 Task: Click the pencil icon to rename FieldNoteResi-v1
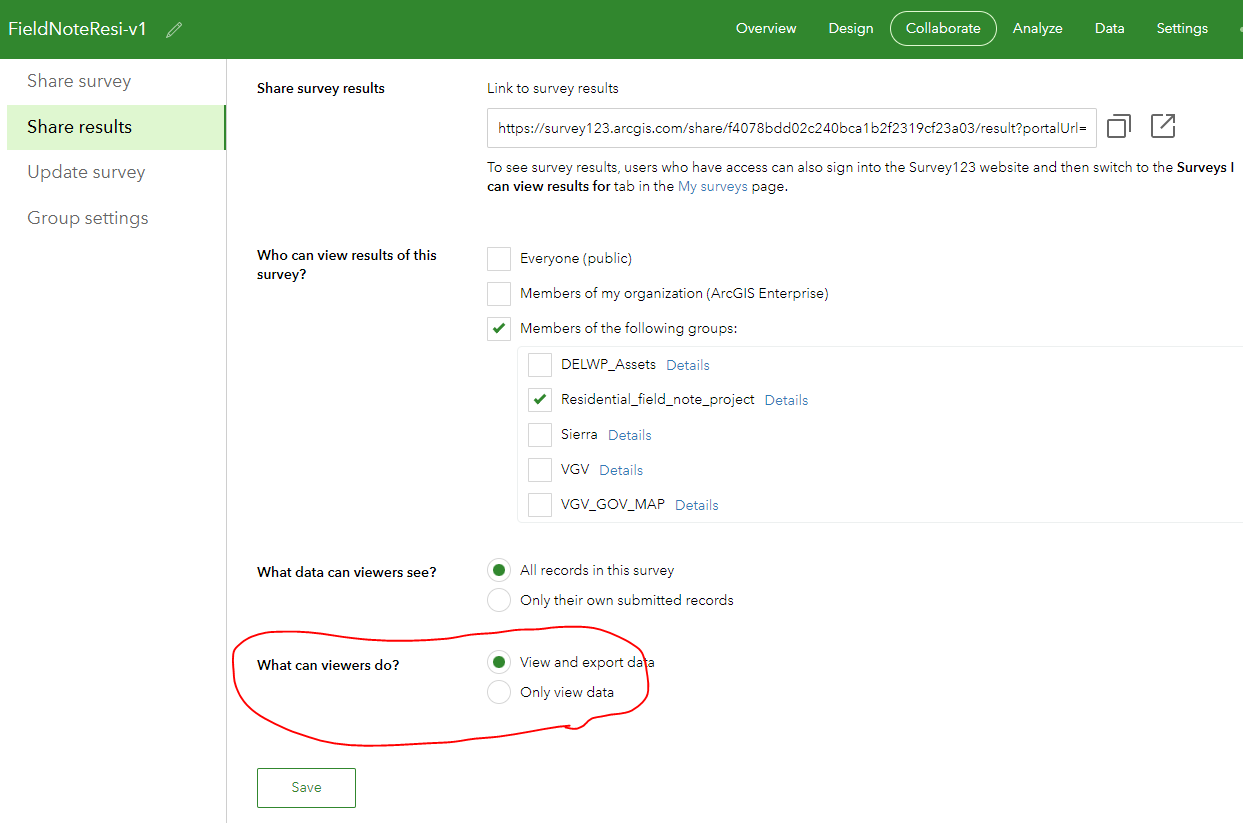tap(174, 29)
